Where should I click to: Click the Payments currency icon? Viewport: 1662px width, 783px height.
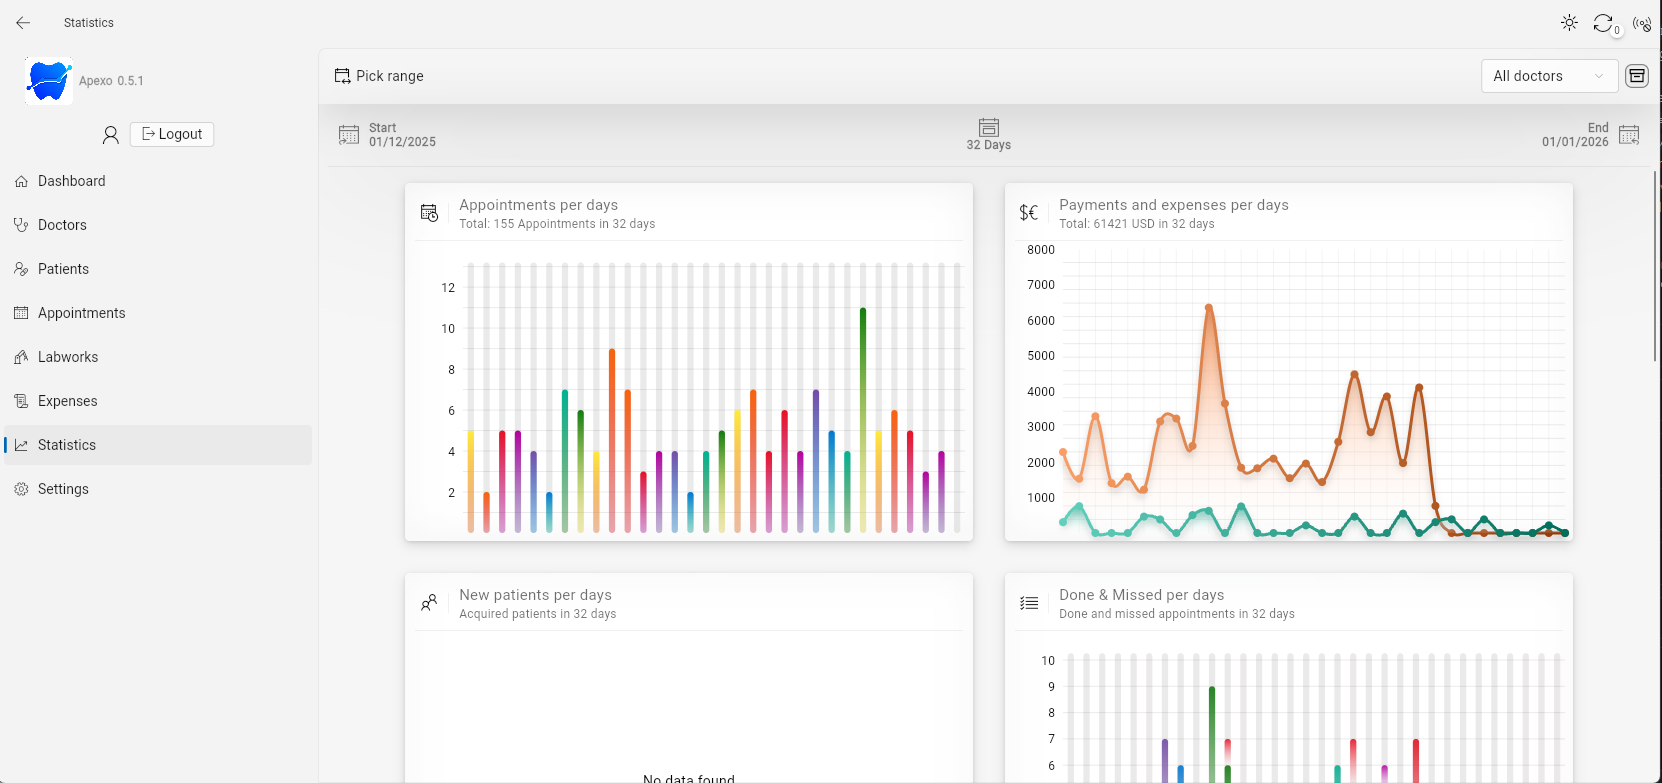pyautogui.click(x=1029, y=213)
